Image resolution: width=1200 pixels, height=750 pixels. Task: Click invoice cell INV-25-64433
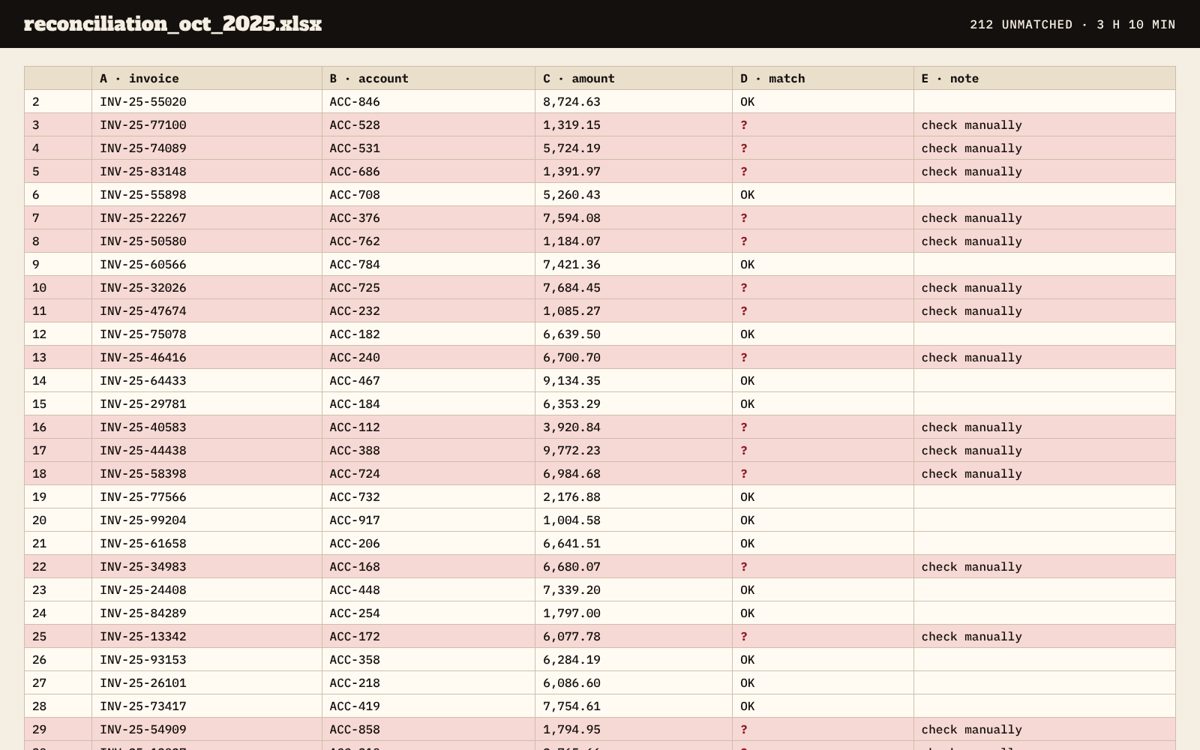(x=207, y=381)
